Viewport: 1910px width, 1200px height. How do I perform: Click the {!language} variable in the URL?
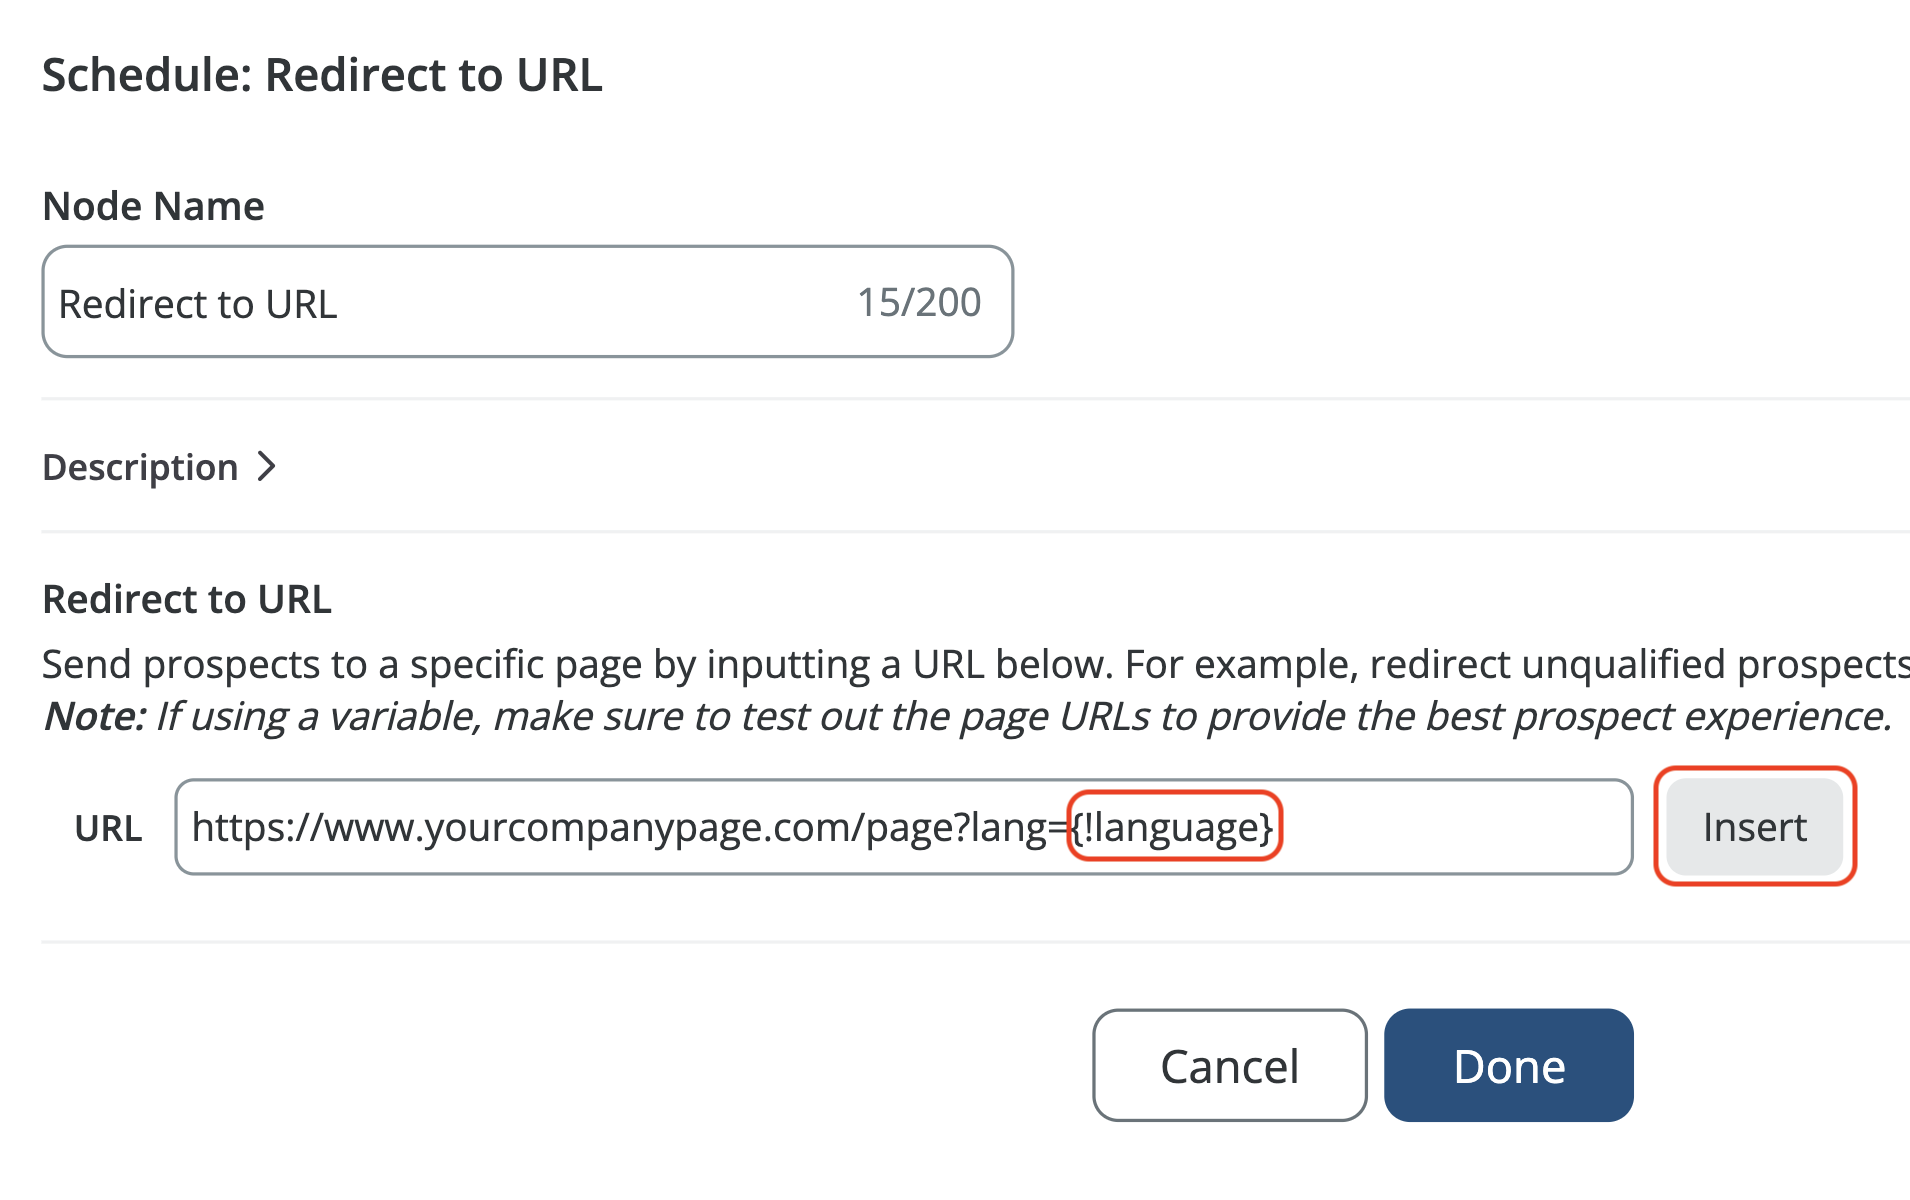click(x=1174, y=827)
